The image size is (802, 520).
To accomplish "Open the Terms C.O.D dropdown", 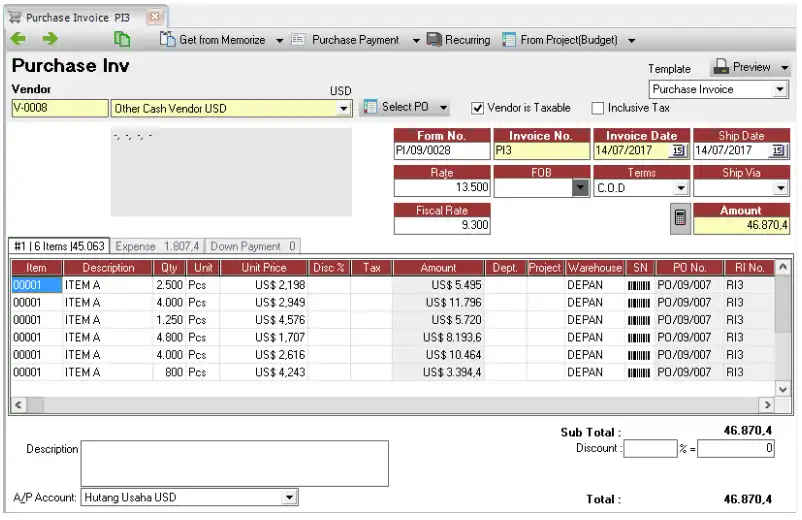I will (680, 188).
